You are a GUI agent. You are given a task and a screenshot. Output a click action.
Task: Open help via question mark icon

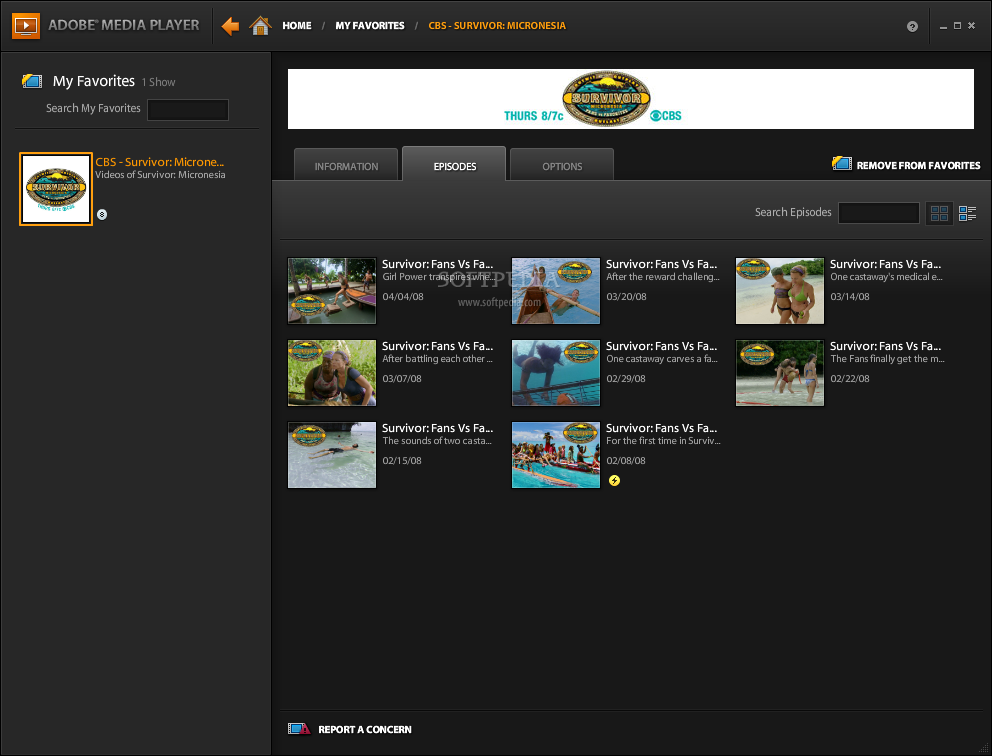(x=912, y=26)
